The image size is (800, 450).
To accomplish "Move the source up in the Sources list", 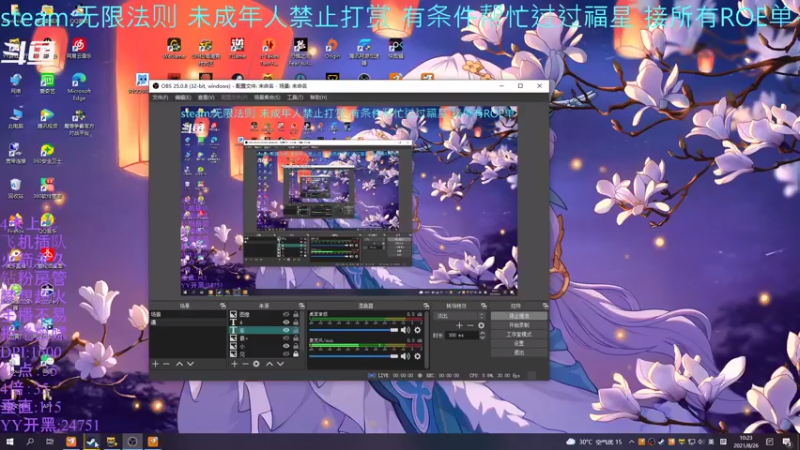I will point(269,364).
